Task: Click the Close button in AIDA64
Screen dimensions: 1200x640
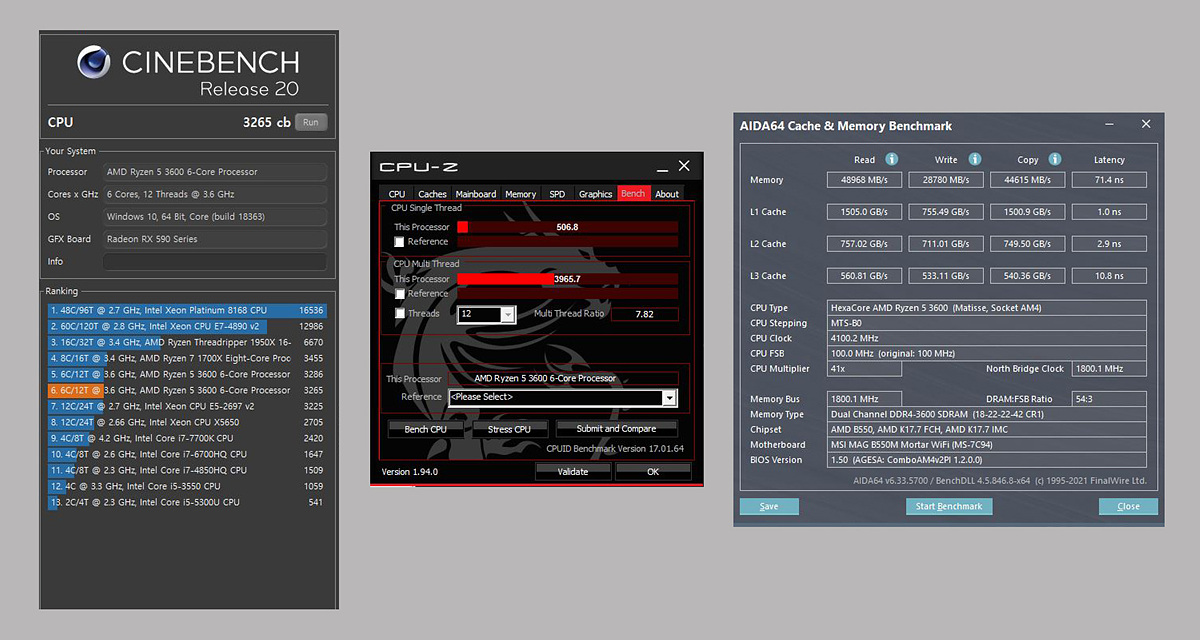Action: coord(1128,506)
